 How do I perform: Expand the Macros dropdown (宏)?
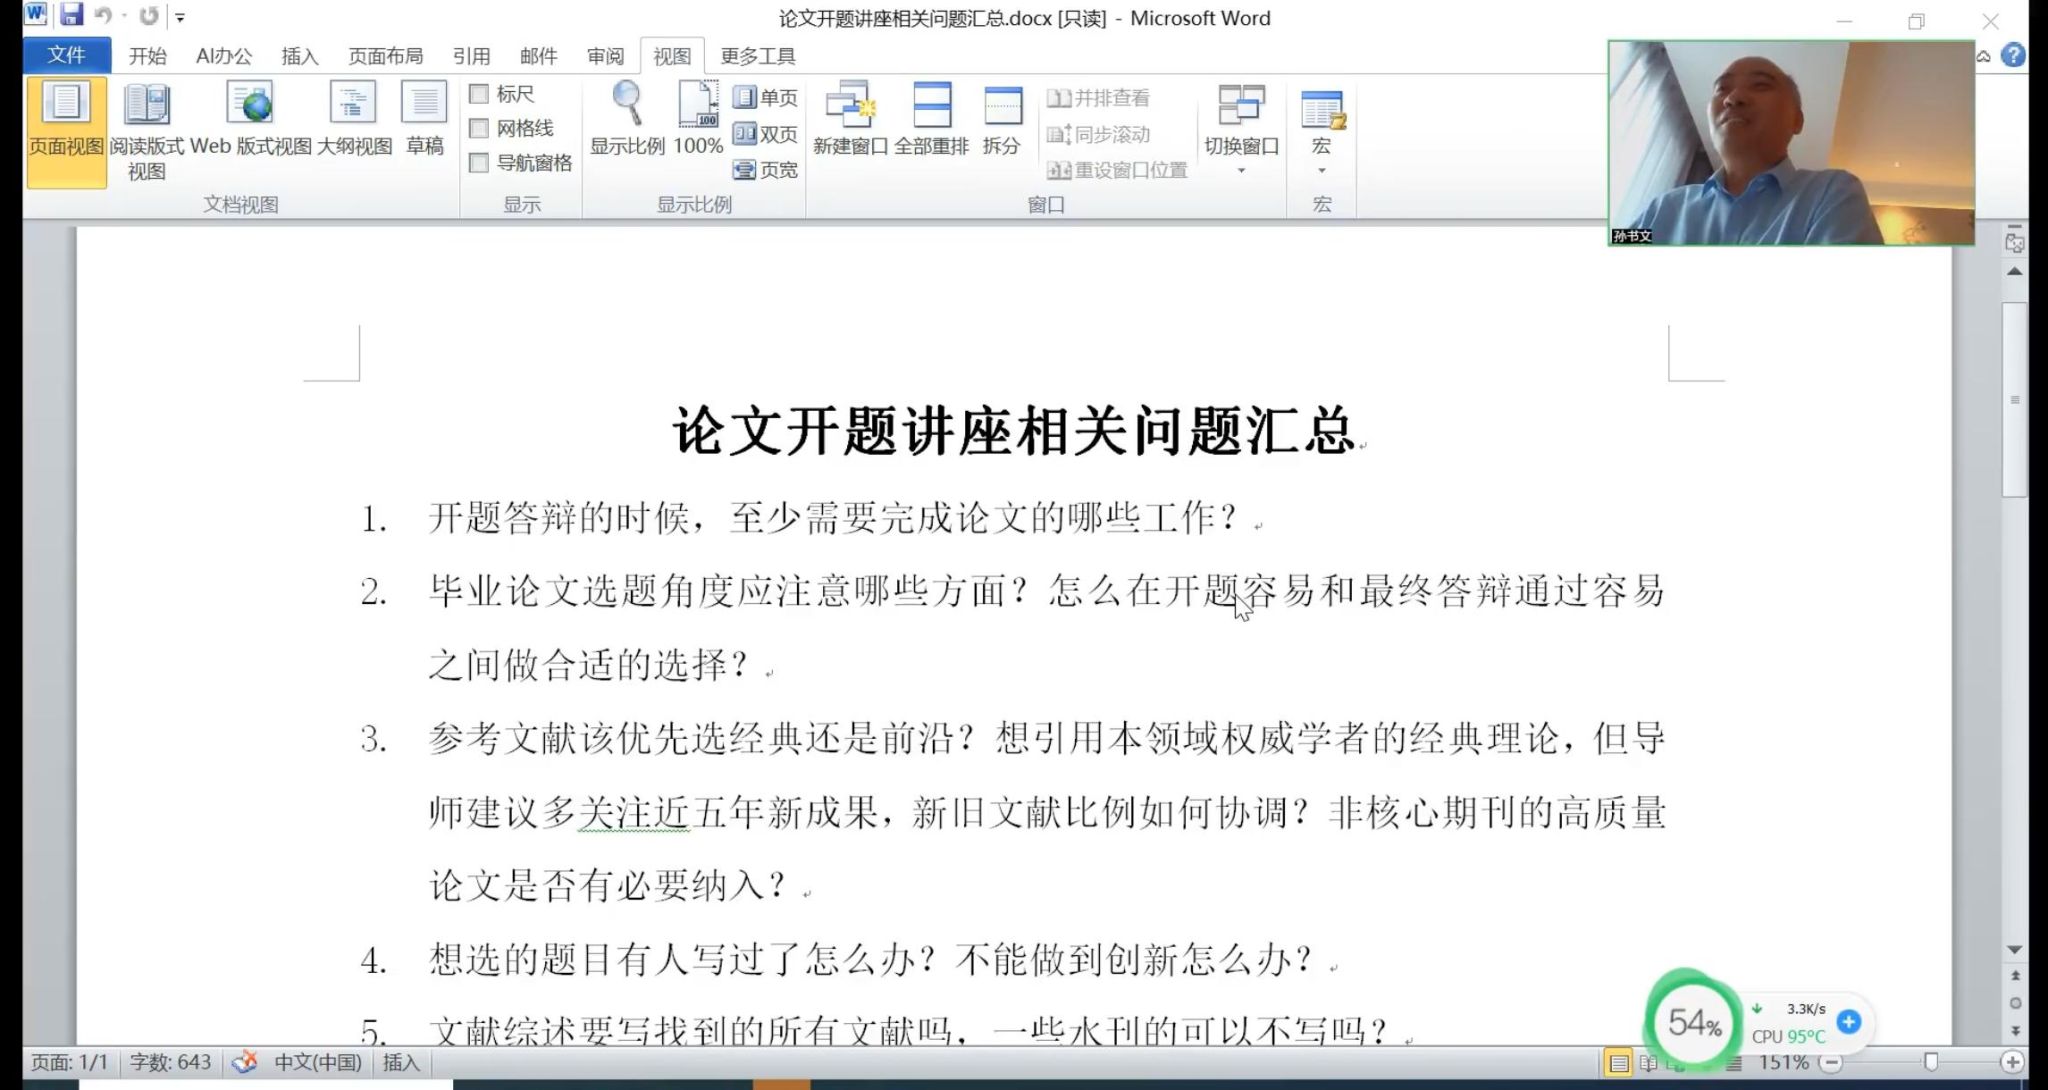pos(1321,170)
